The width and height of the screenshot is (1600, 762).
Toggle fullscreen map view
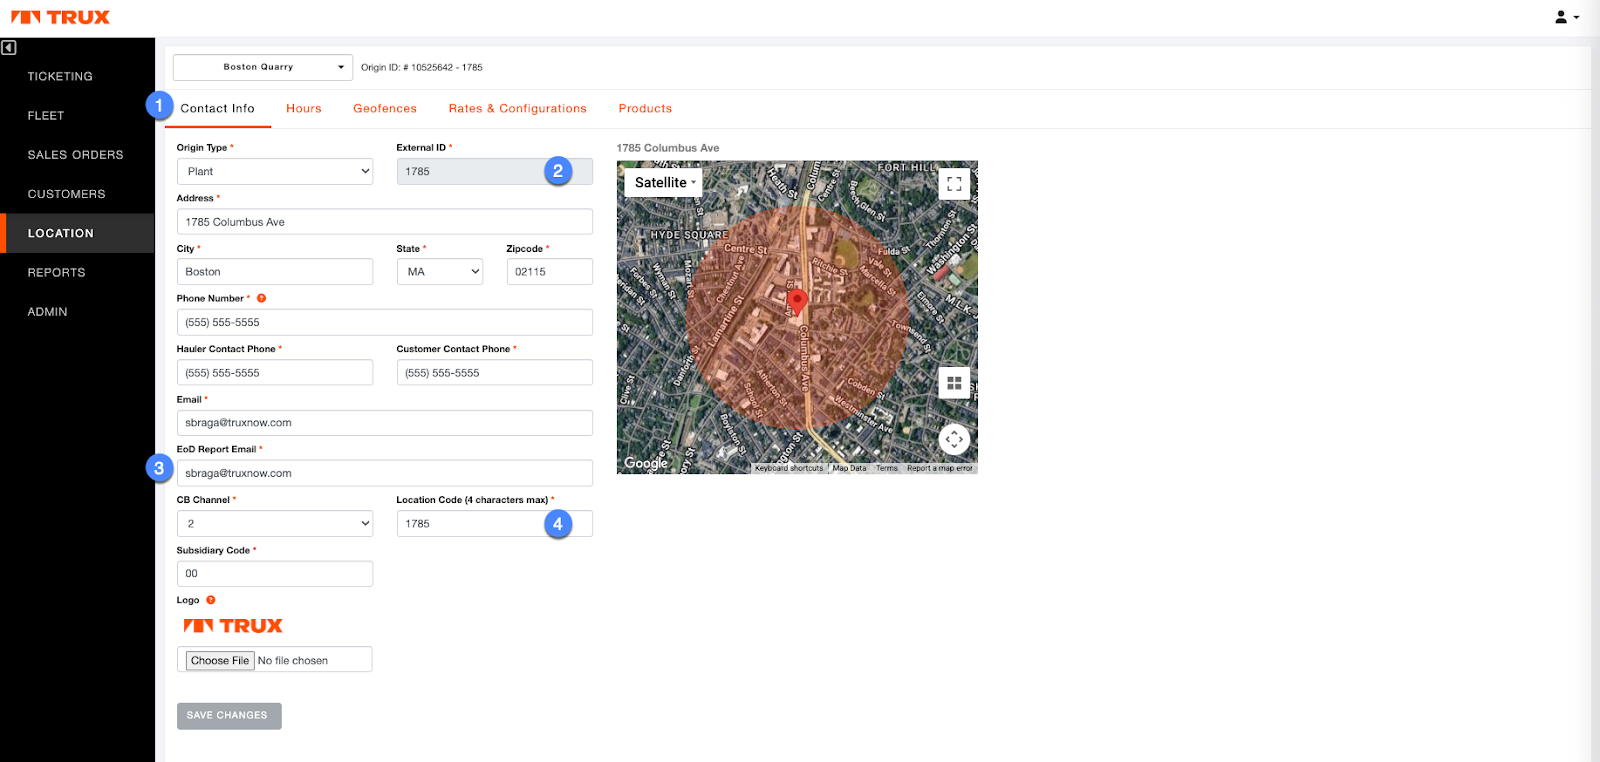(x=954, y=184)
